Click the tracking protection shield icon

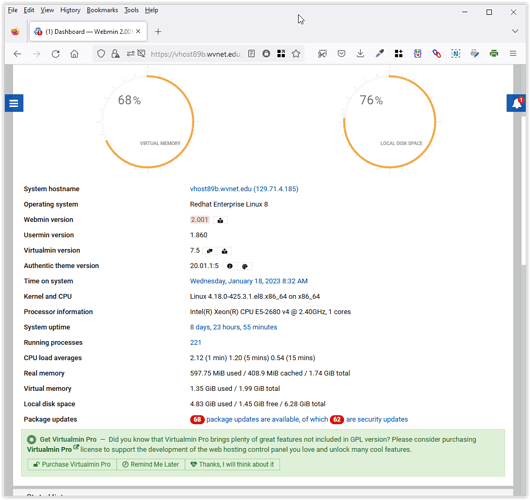pyautogui.click(x=101, y=54)
